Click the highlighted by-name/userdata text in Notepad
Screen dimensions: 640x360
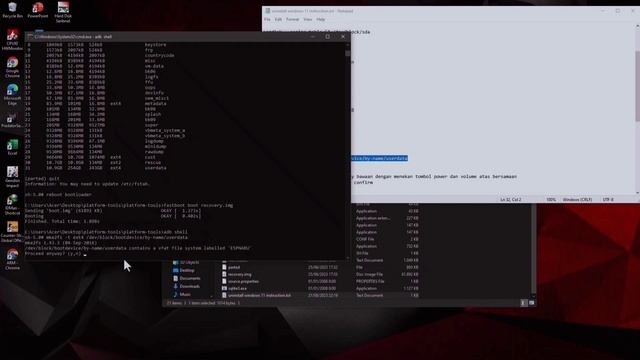(379, 158)
